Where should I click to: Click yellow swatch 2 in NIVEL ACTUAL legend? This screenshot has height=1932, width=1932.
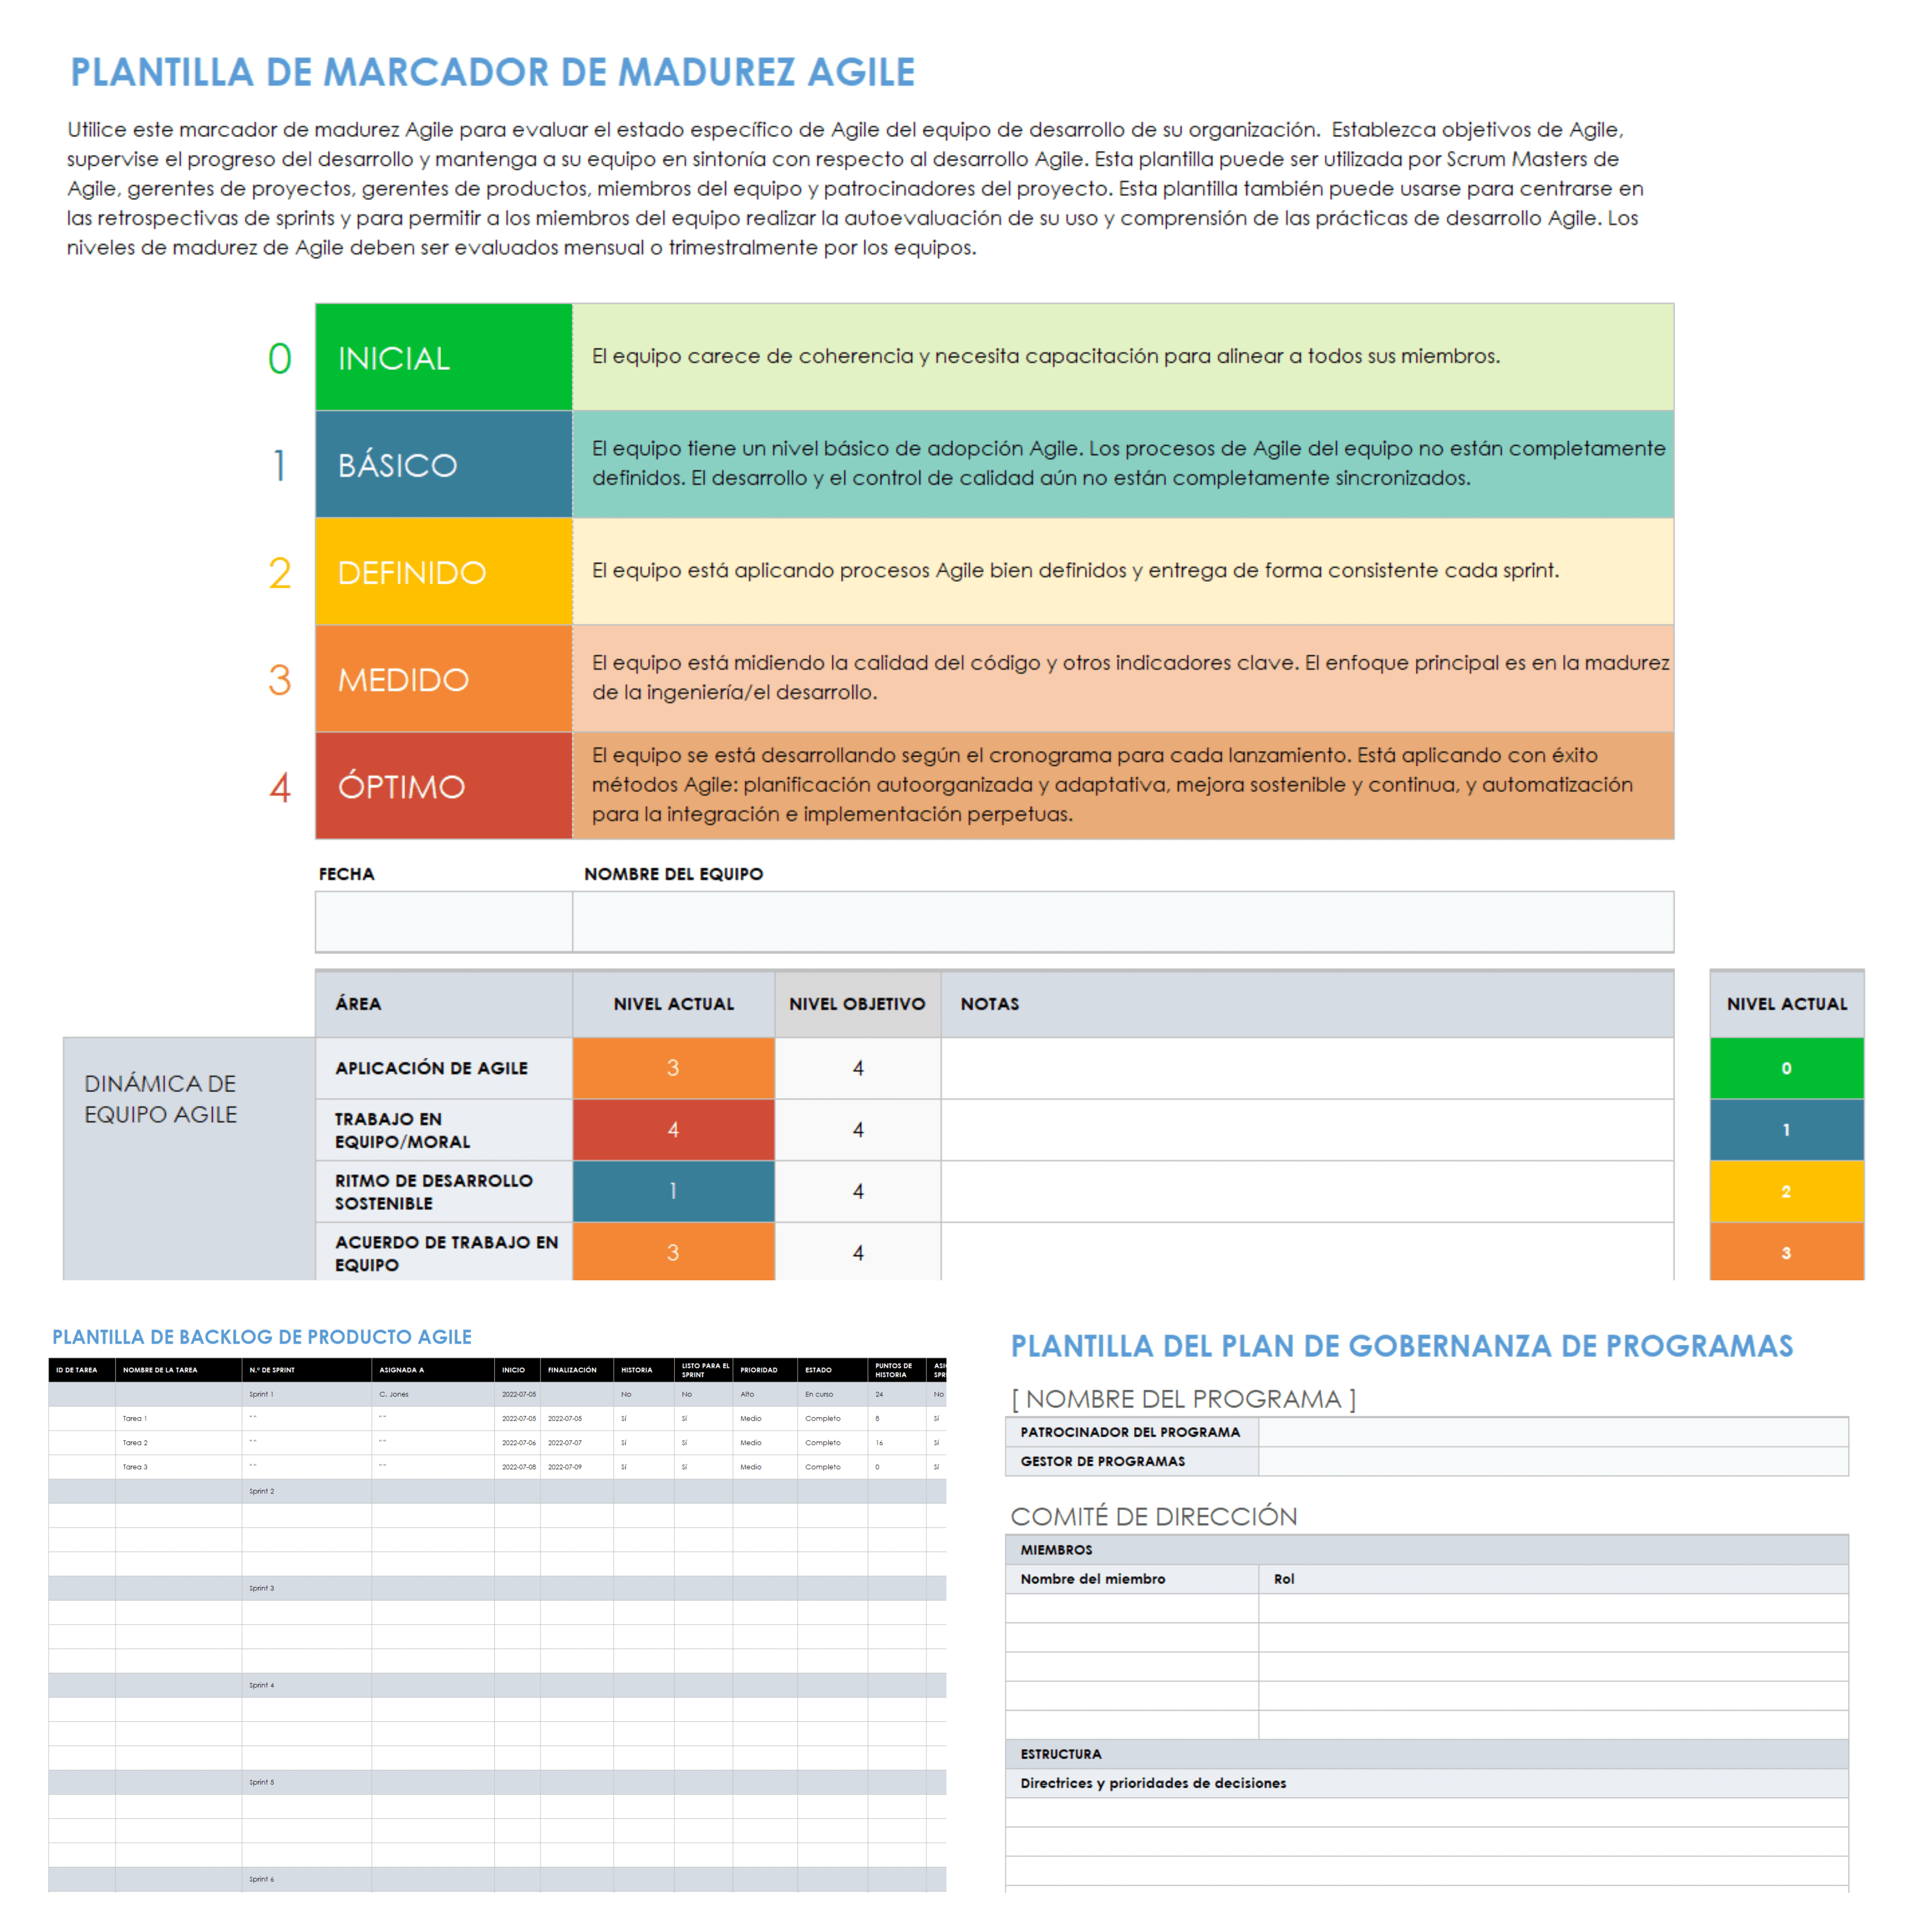[x=1786, y=1191]
